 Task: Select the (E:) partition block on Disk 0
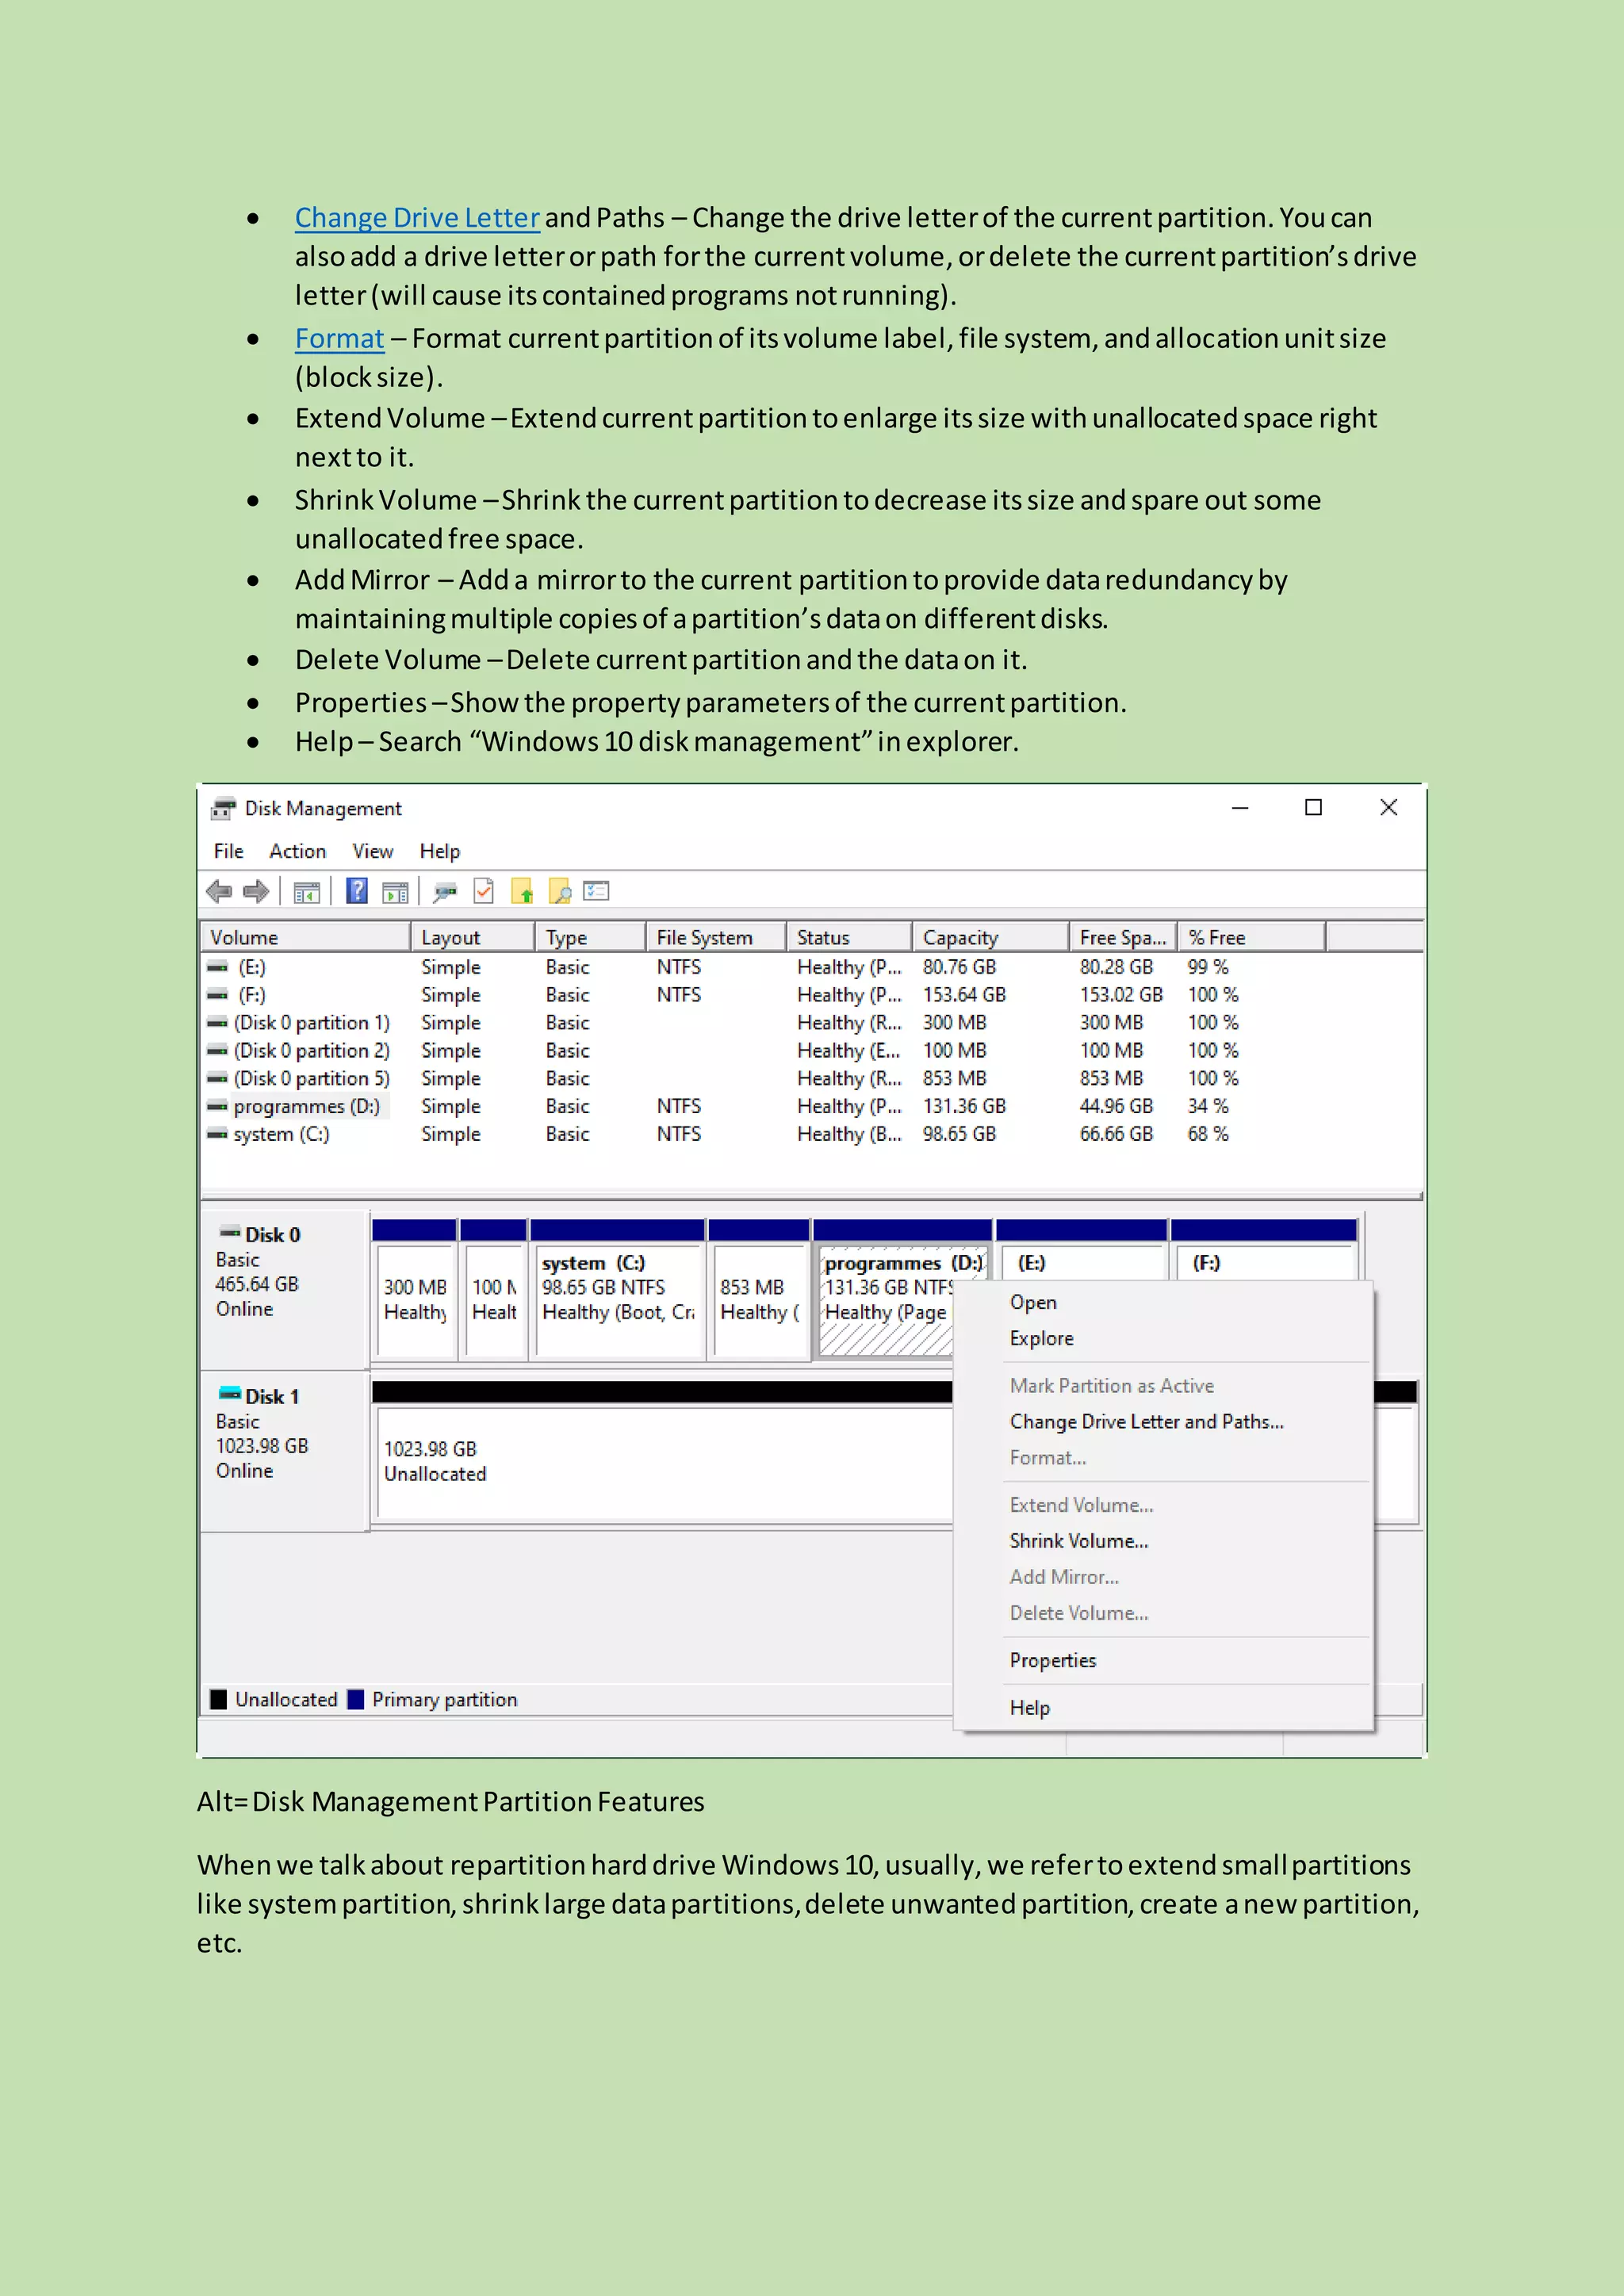1081,1252
